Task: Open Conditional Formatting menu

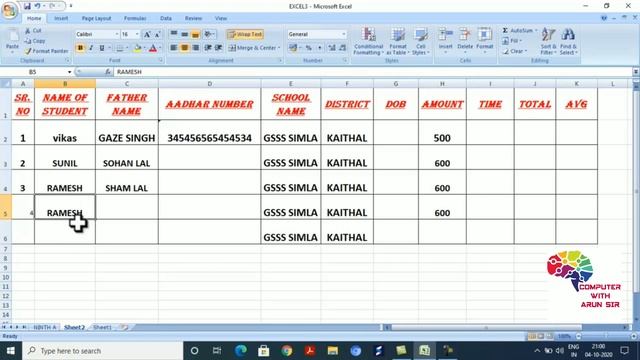Action: (x=368, y=41)
